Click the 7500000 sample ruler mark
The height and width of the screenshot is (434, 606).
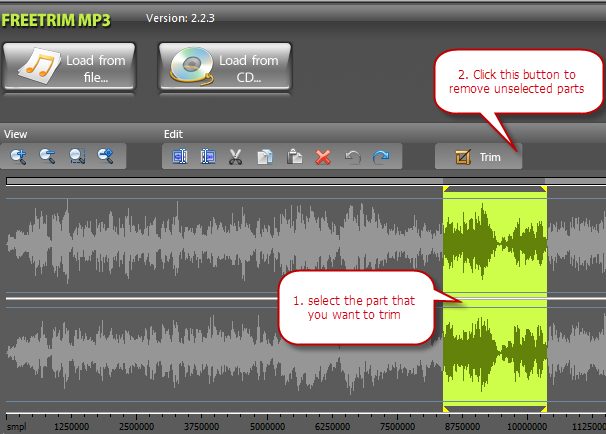397,427
